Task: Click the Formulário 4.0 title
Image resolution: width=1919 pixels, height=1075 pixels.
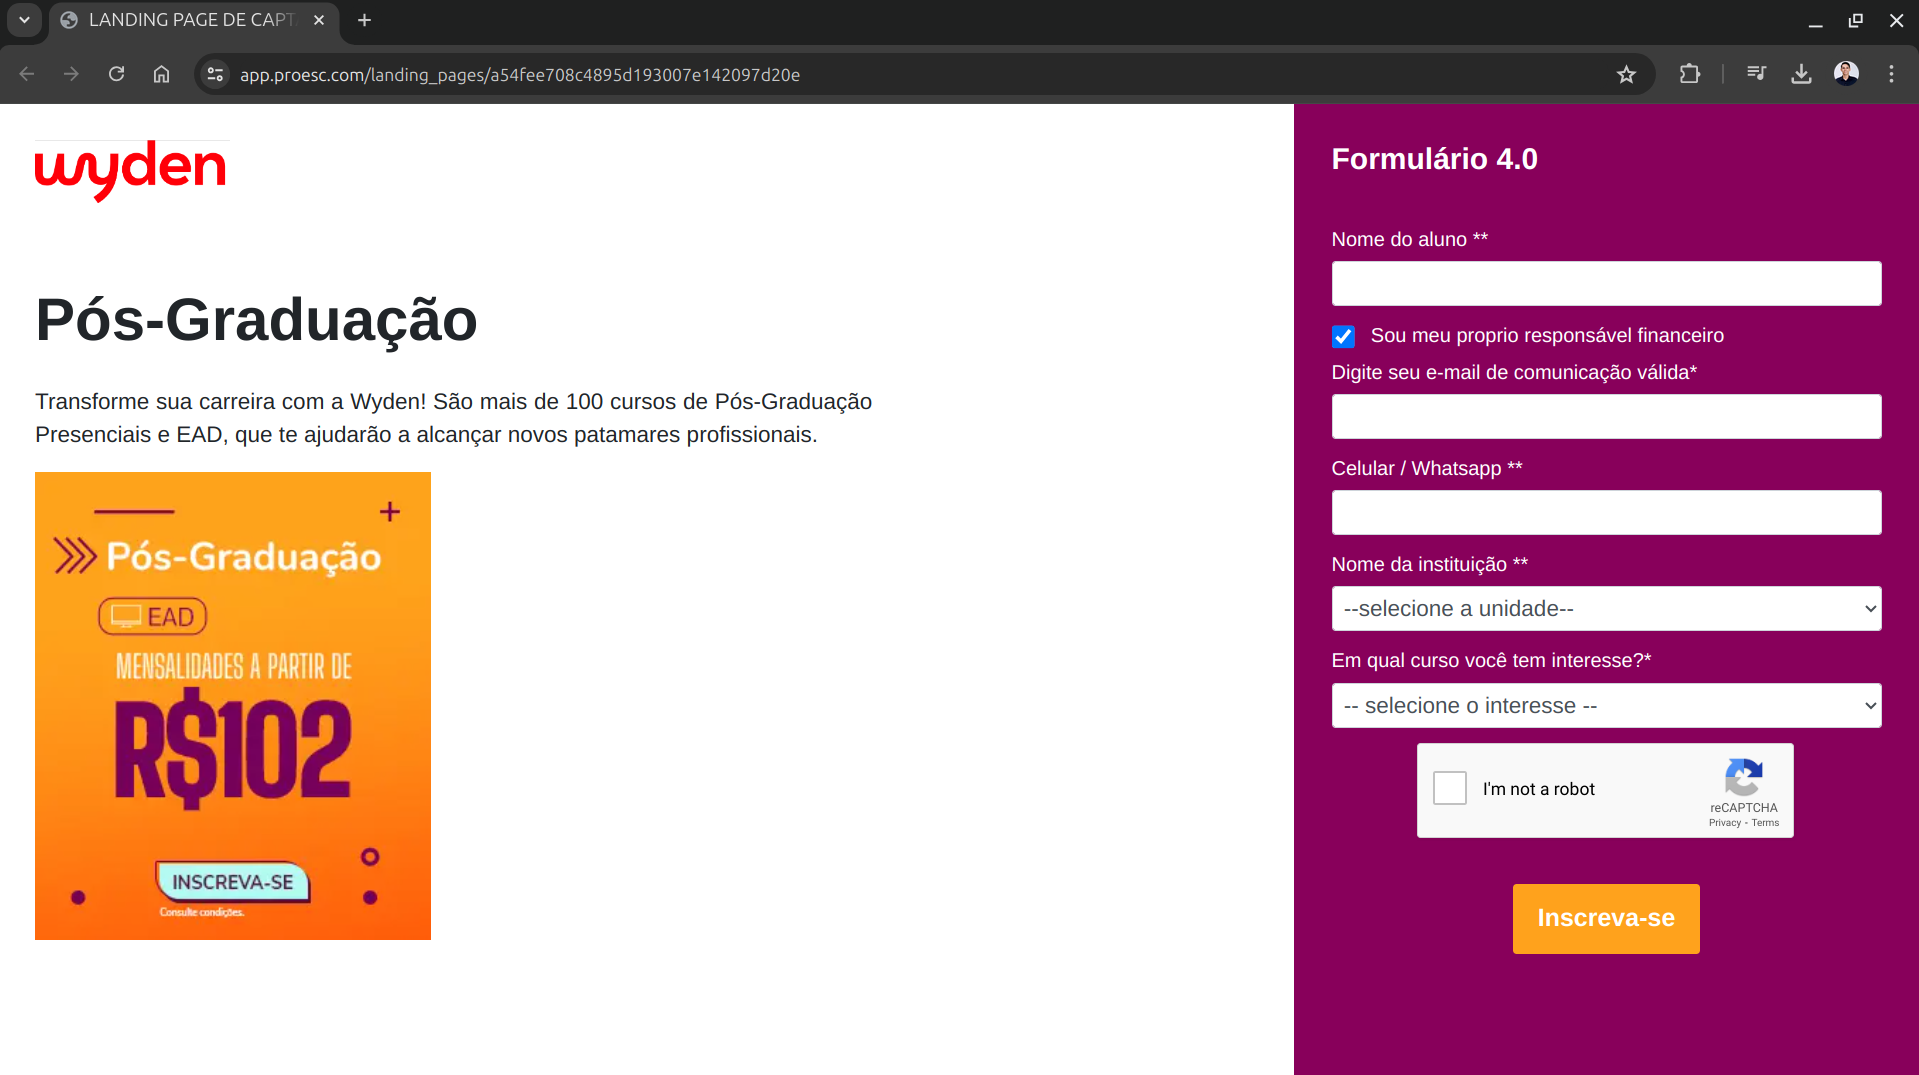Action: click(1434, 159)
